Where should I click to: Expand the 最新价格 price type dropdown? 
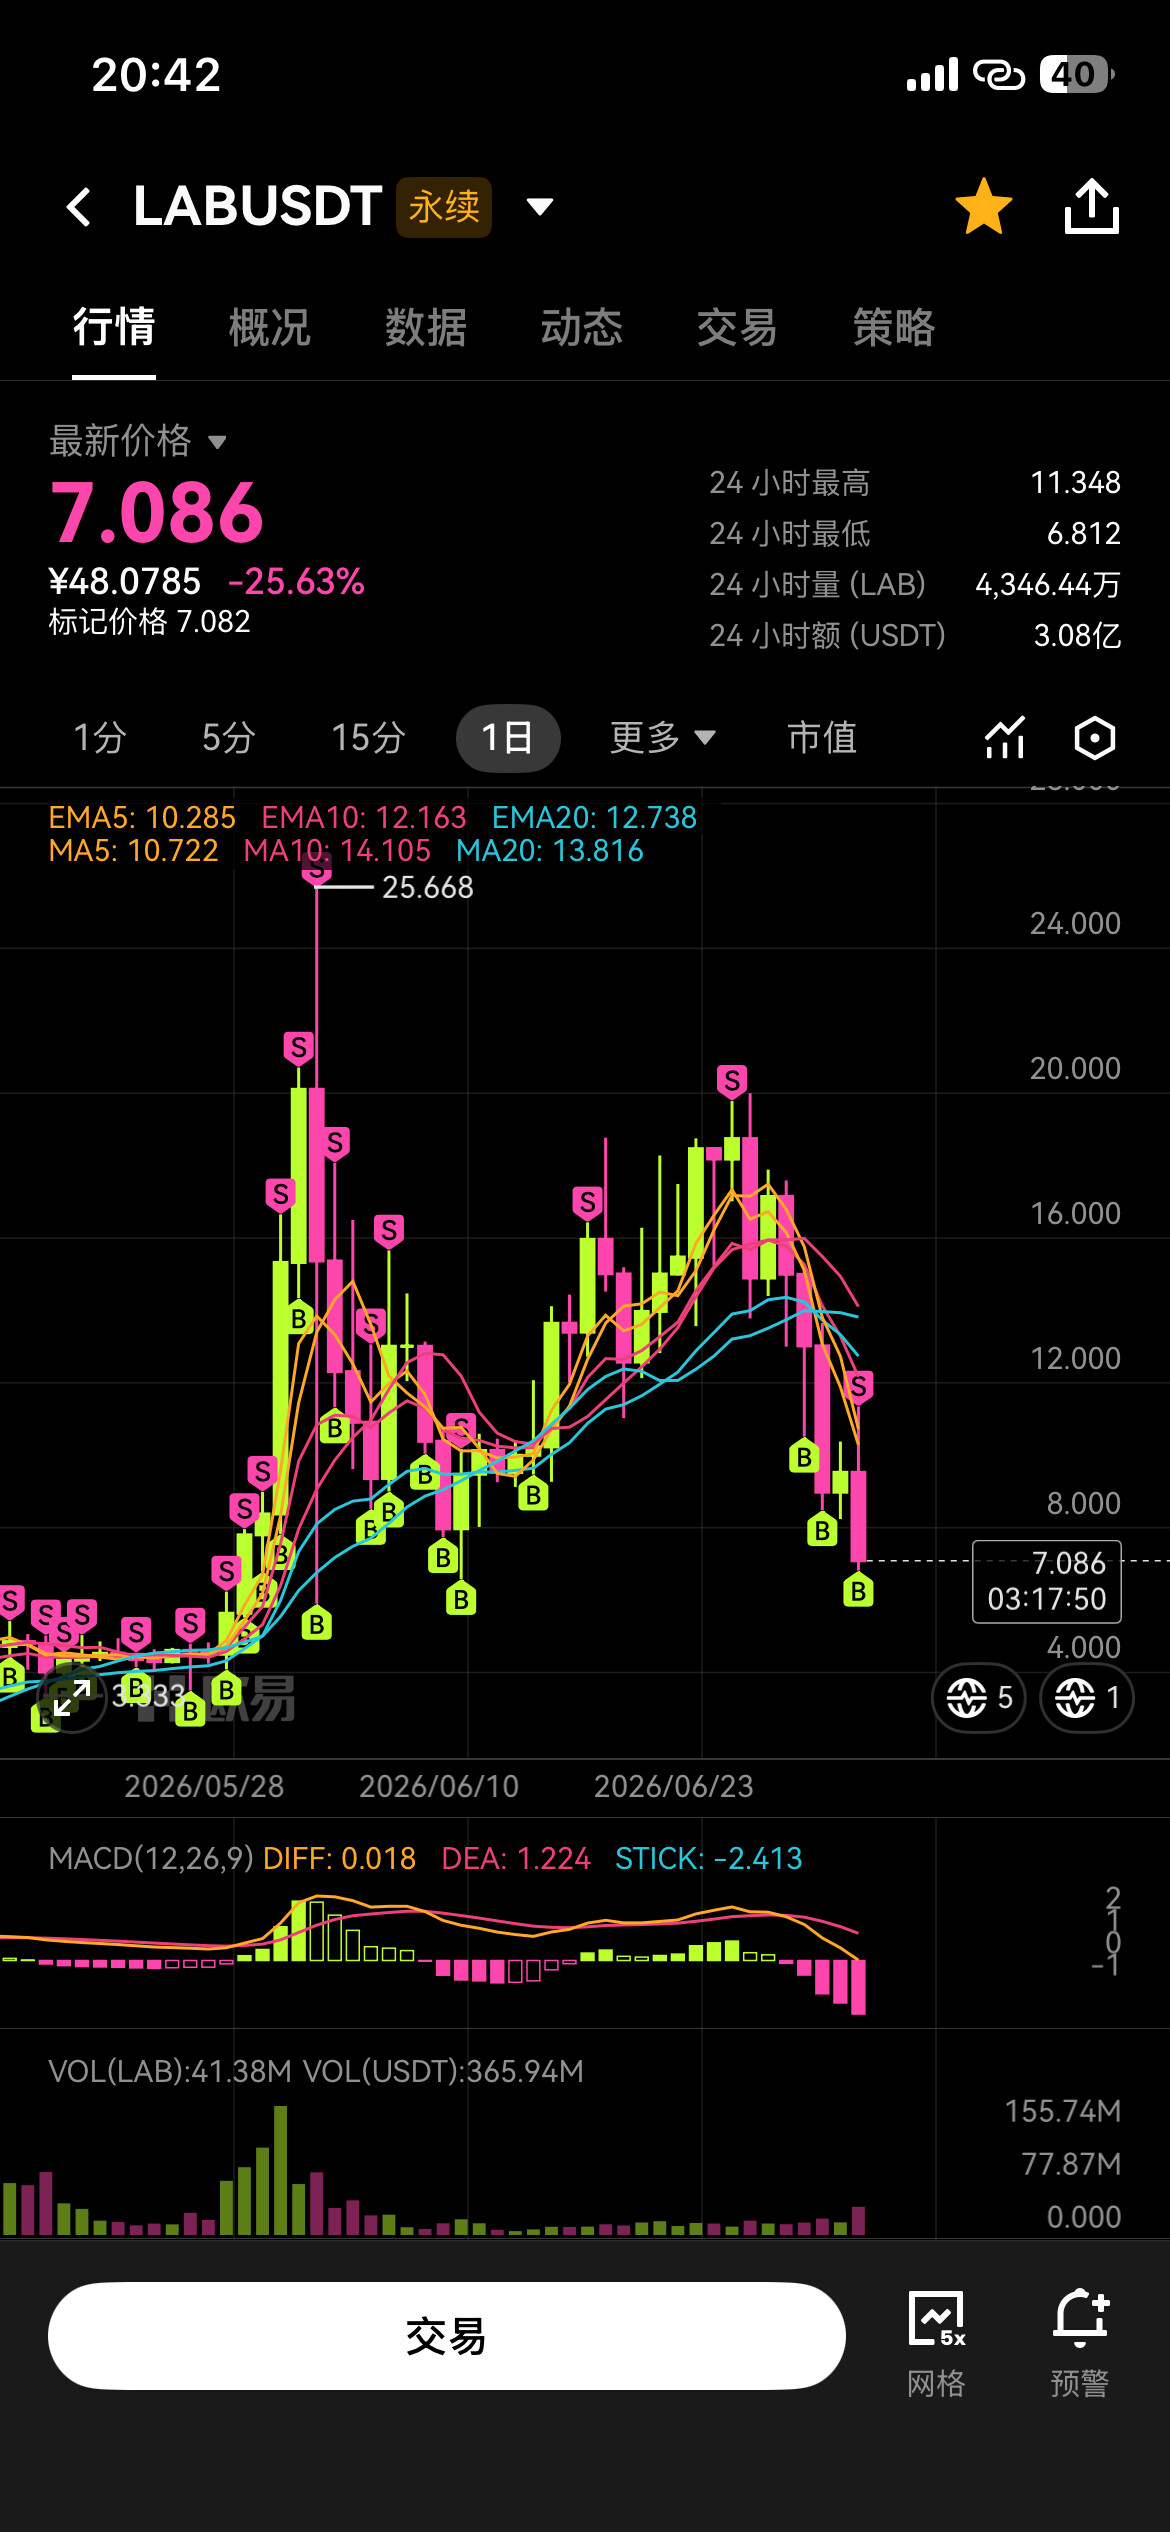(x=217, y=442)
